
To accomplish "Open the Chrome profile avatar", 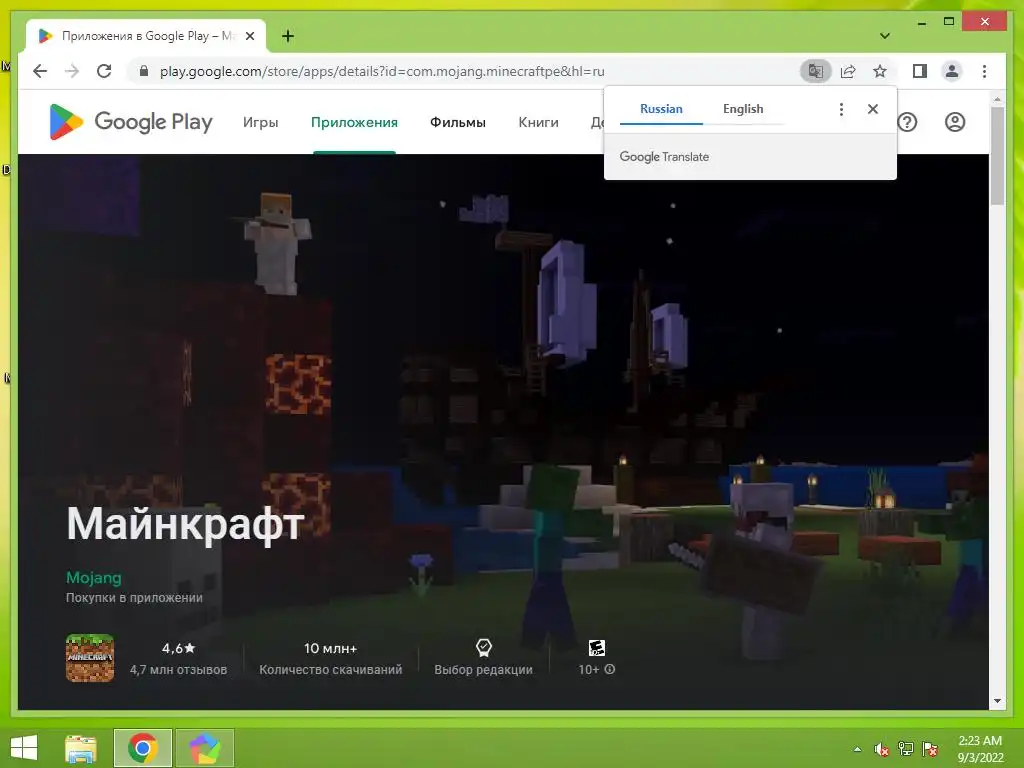I will [x=952, y=71].
